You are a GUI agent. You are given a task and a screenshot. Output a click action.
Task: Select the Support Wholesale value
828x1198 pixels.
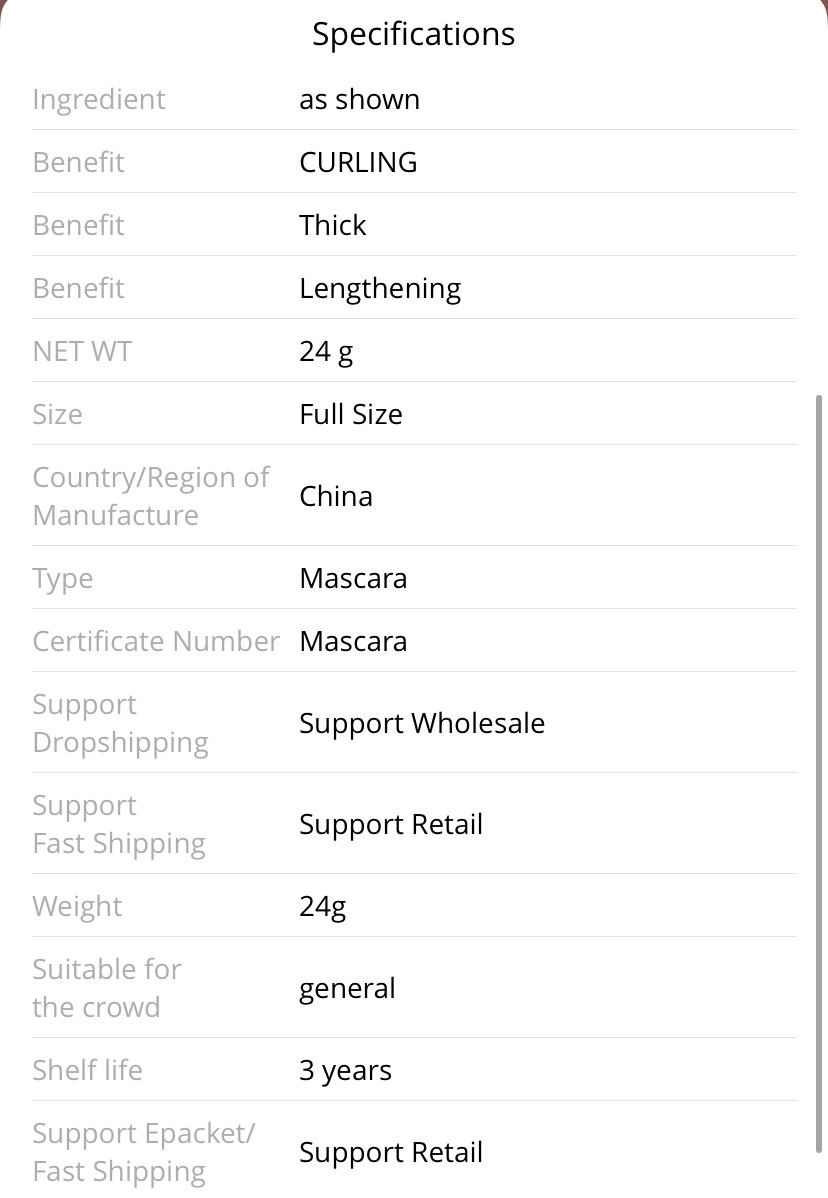(x=422, y=724)
